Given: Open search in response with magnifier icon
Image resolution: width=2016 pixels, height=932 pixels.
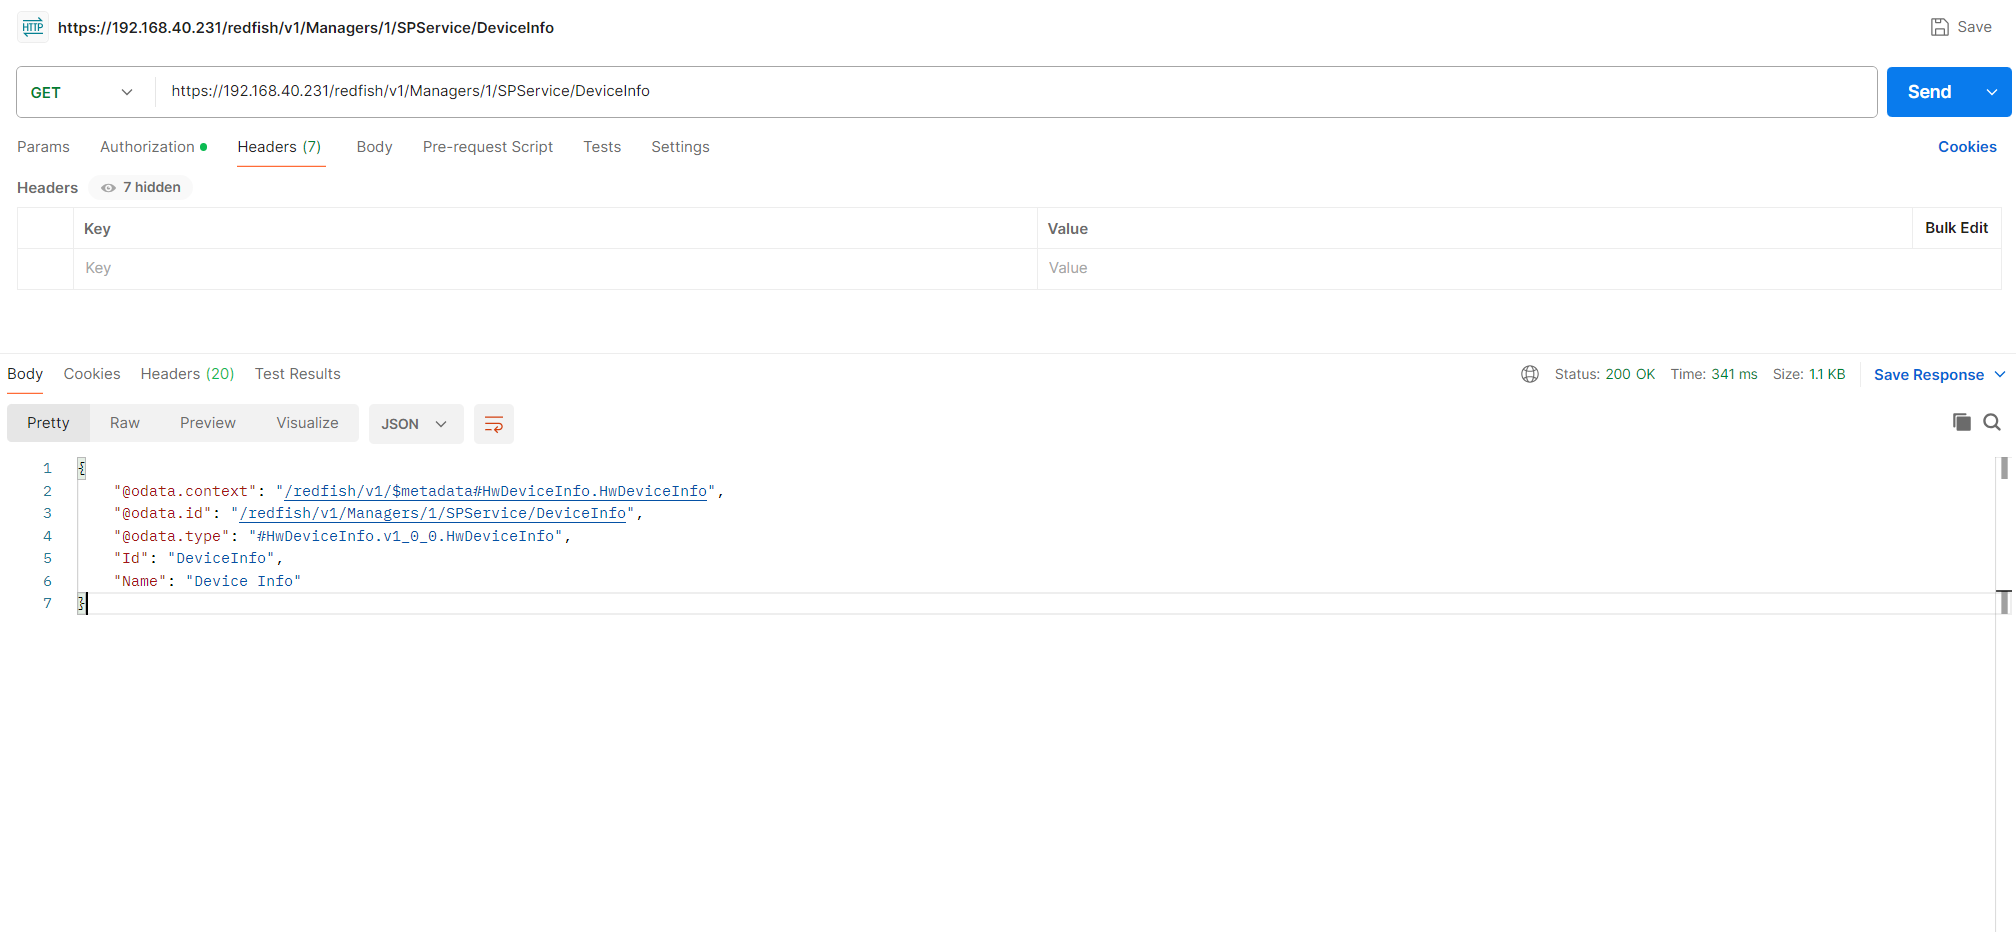Looking at the screenshot, I should coord(1991,422).
